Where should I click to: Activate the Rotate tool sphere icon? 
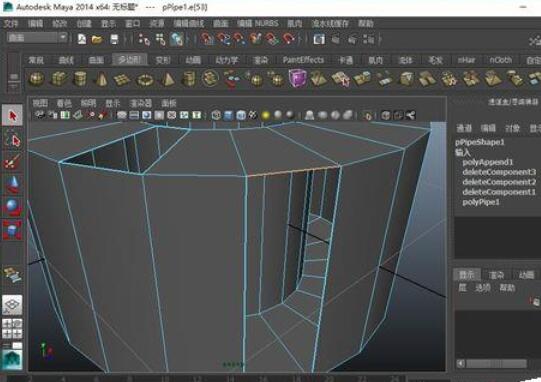(12, 207)
